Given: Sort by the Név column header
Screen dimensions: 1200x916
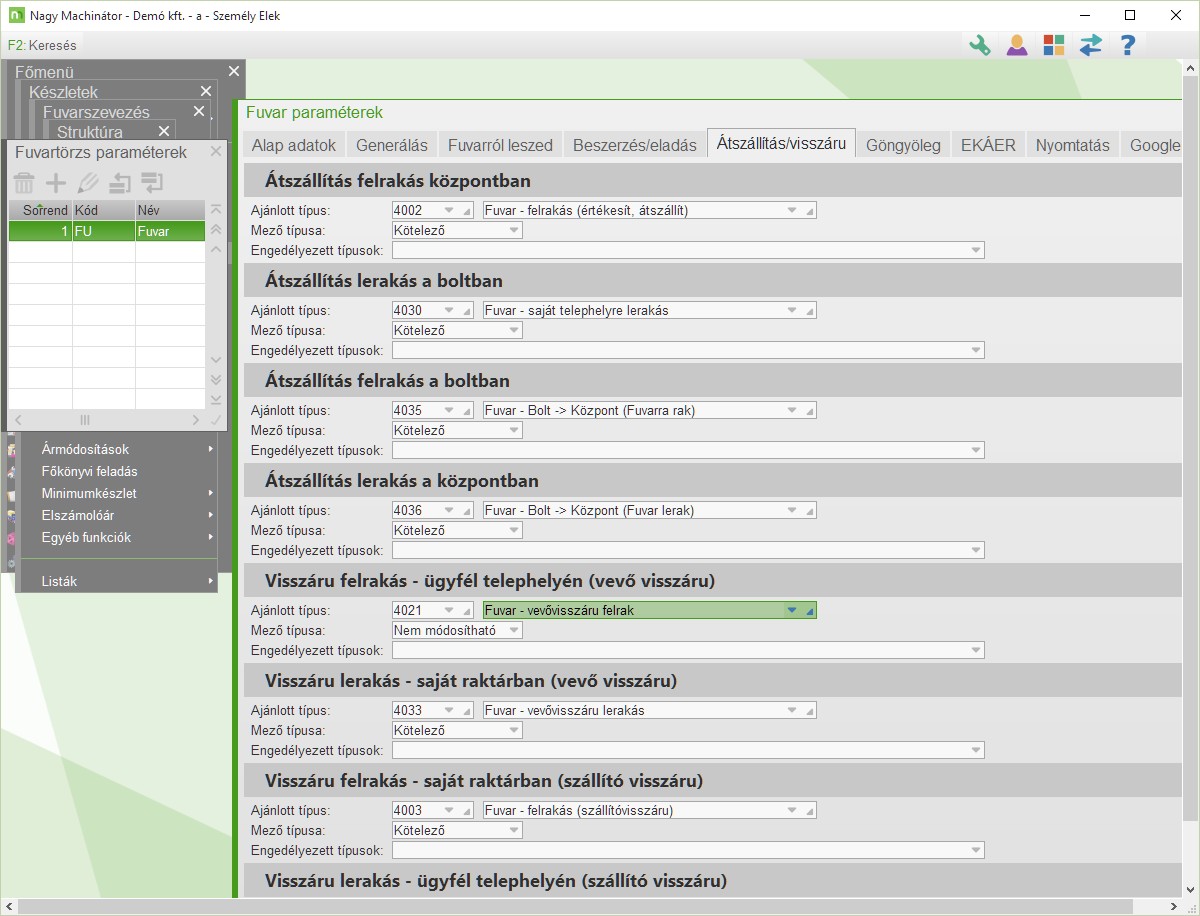Looking at the screenshot, I should coord(170,210).
